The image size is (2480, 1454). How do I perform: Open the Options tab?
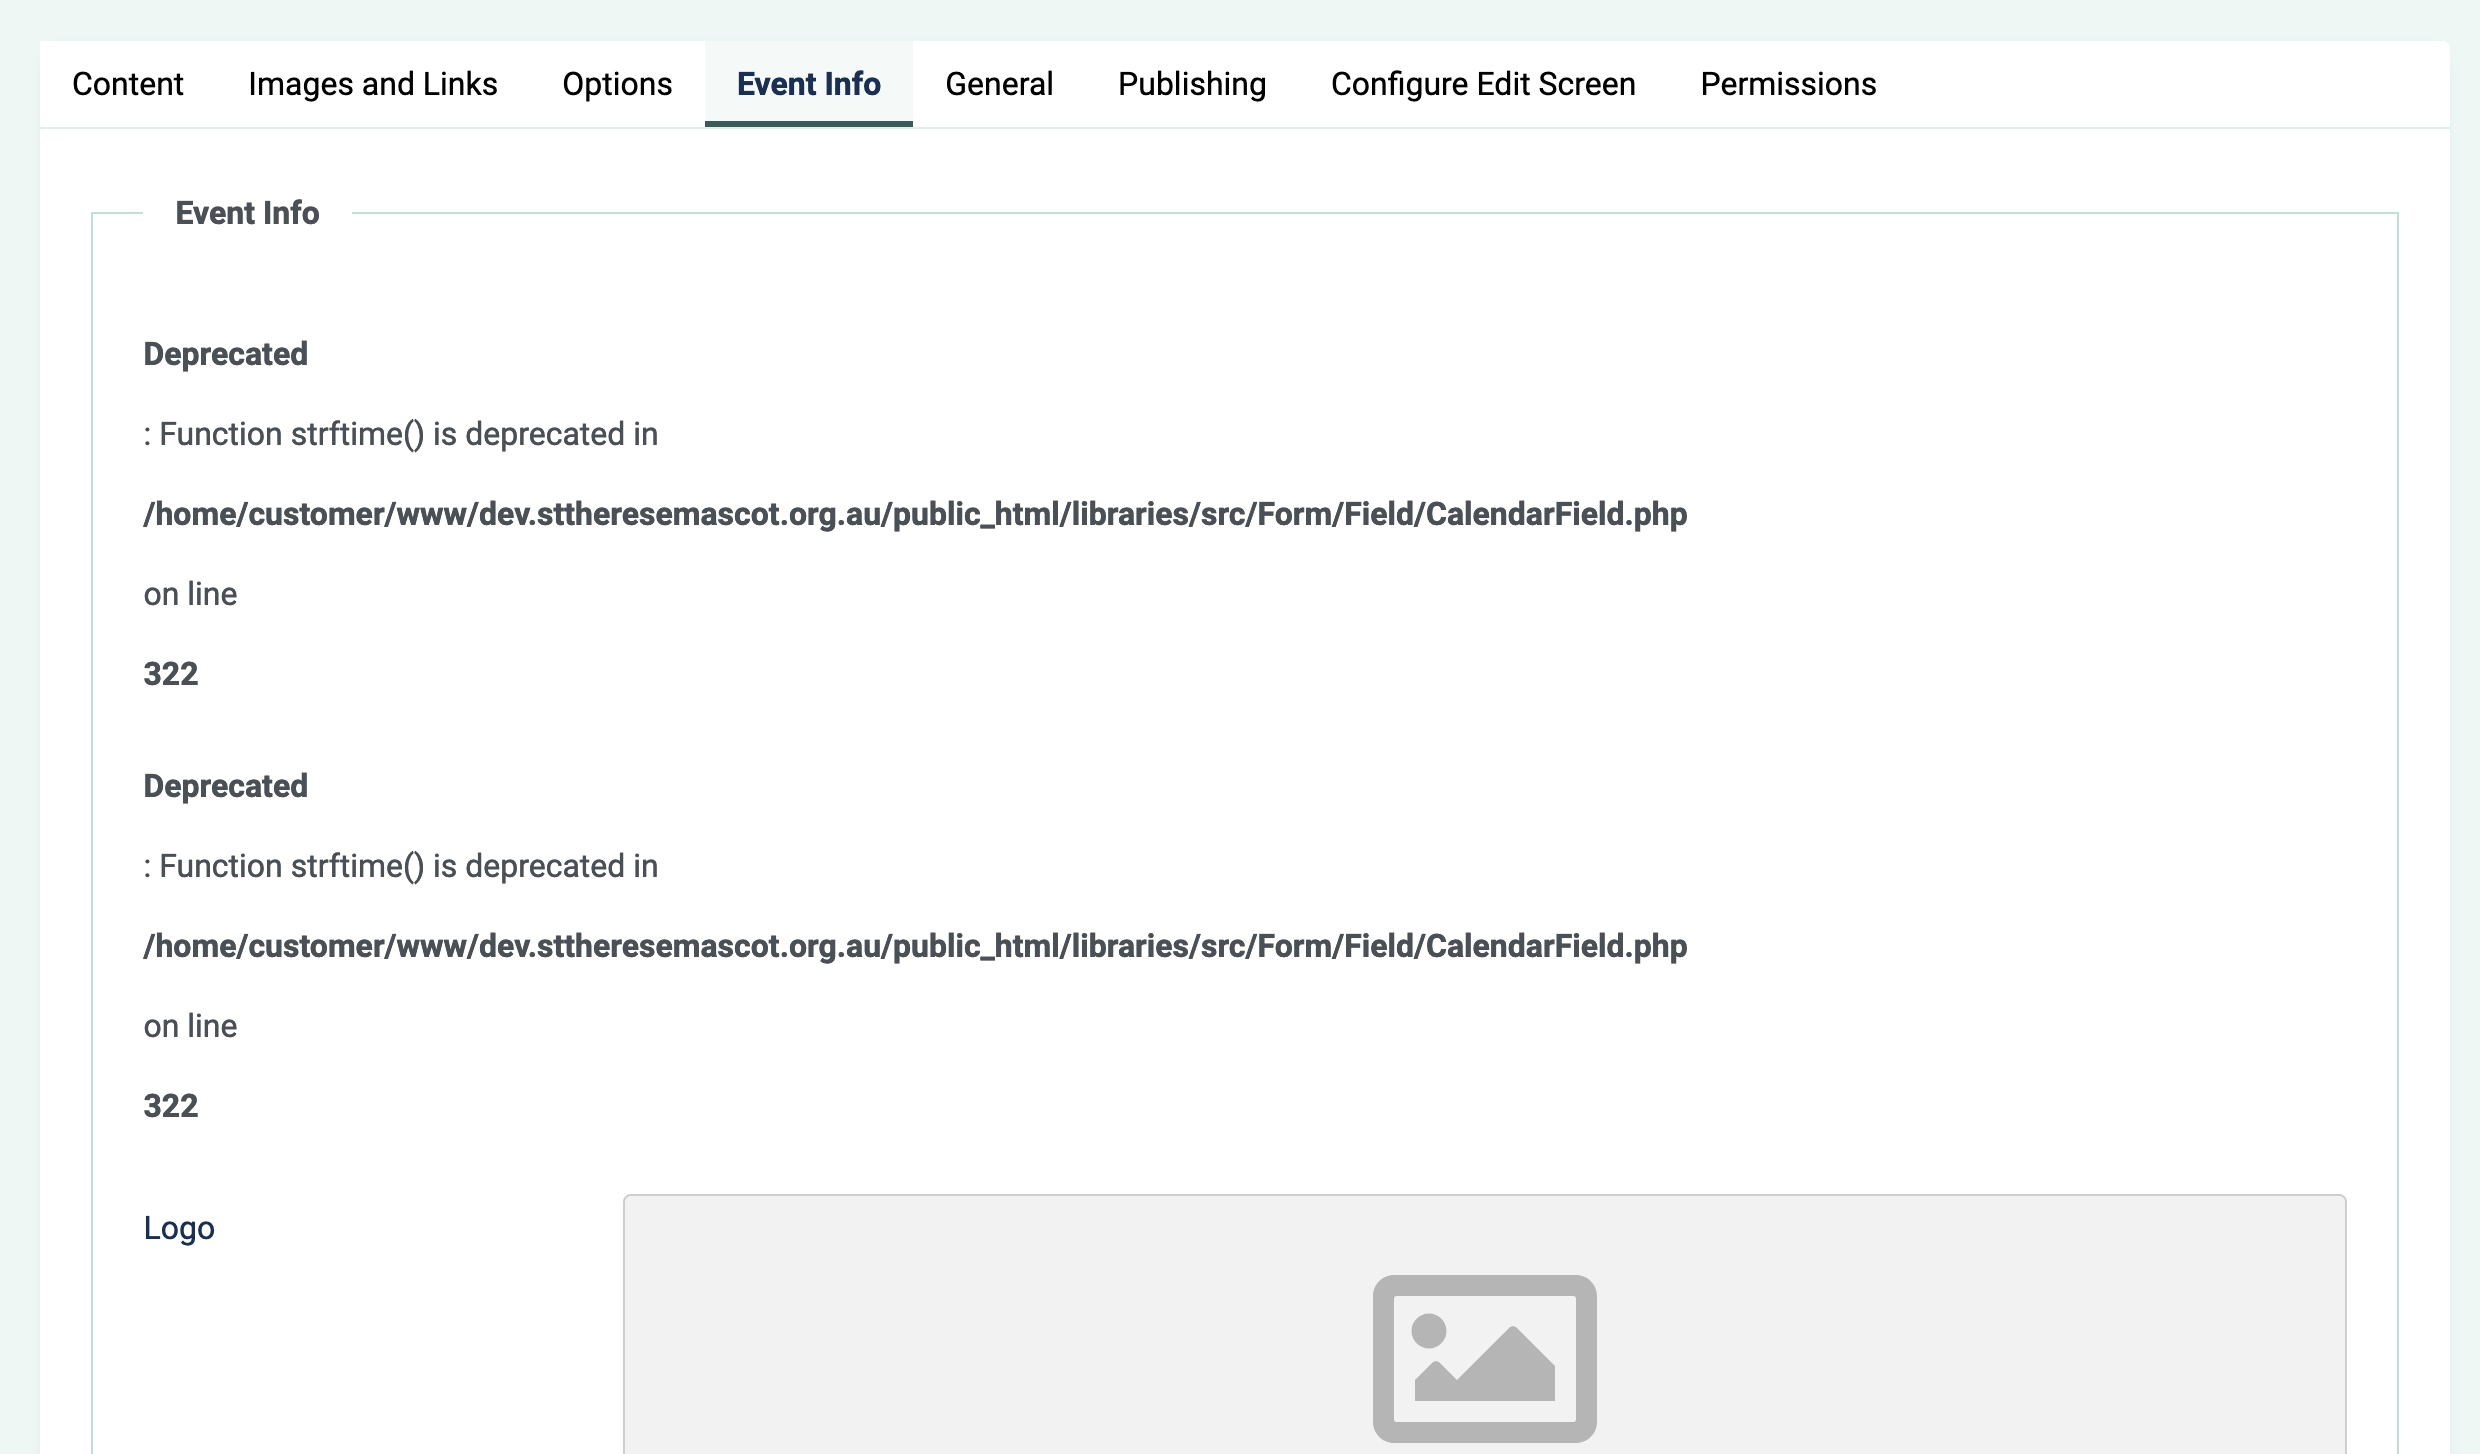pyautogui.click(x=617, y=84)
